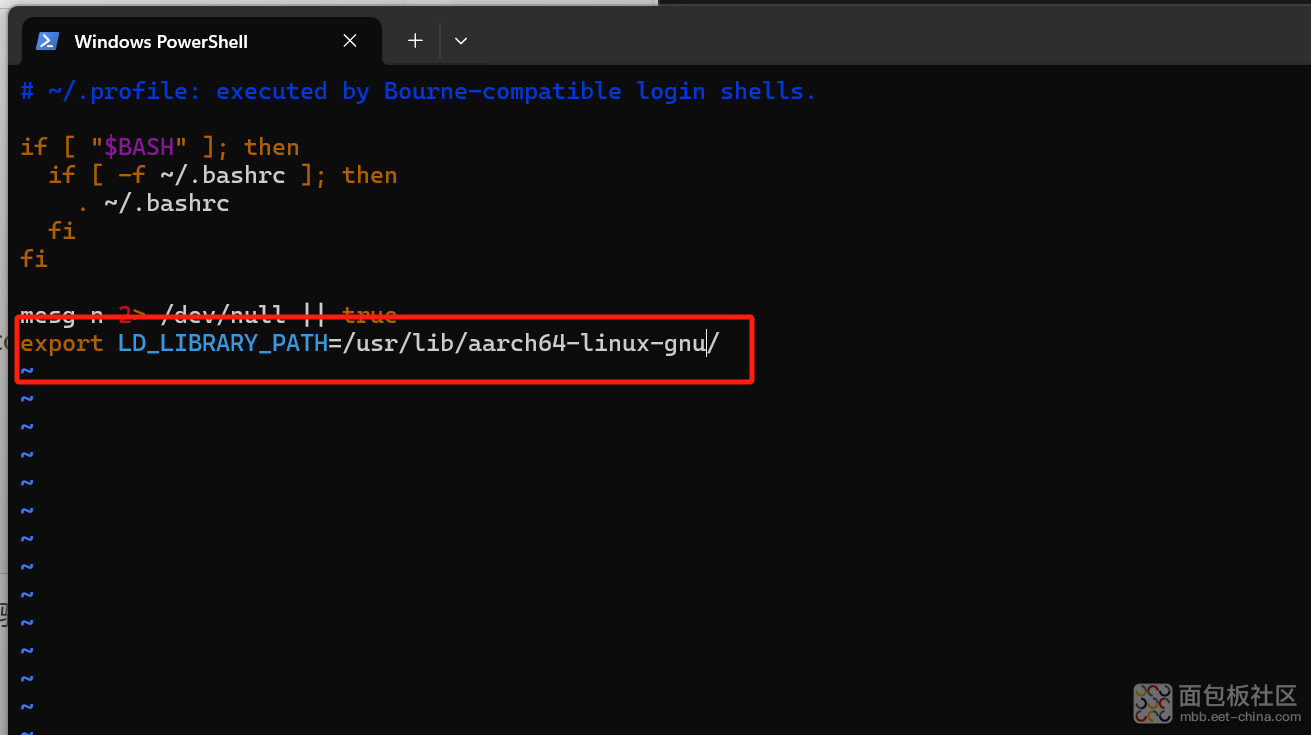The height and width of the screenshot is (735, 1311).
Task: Click the 'mesg n 2> /dev/null' line
Action: [x=209, y=315]
